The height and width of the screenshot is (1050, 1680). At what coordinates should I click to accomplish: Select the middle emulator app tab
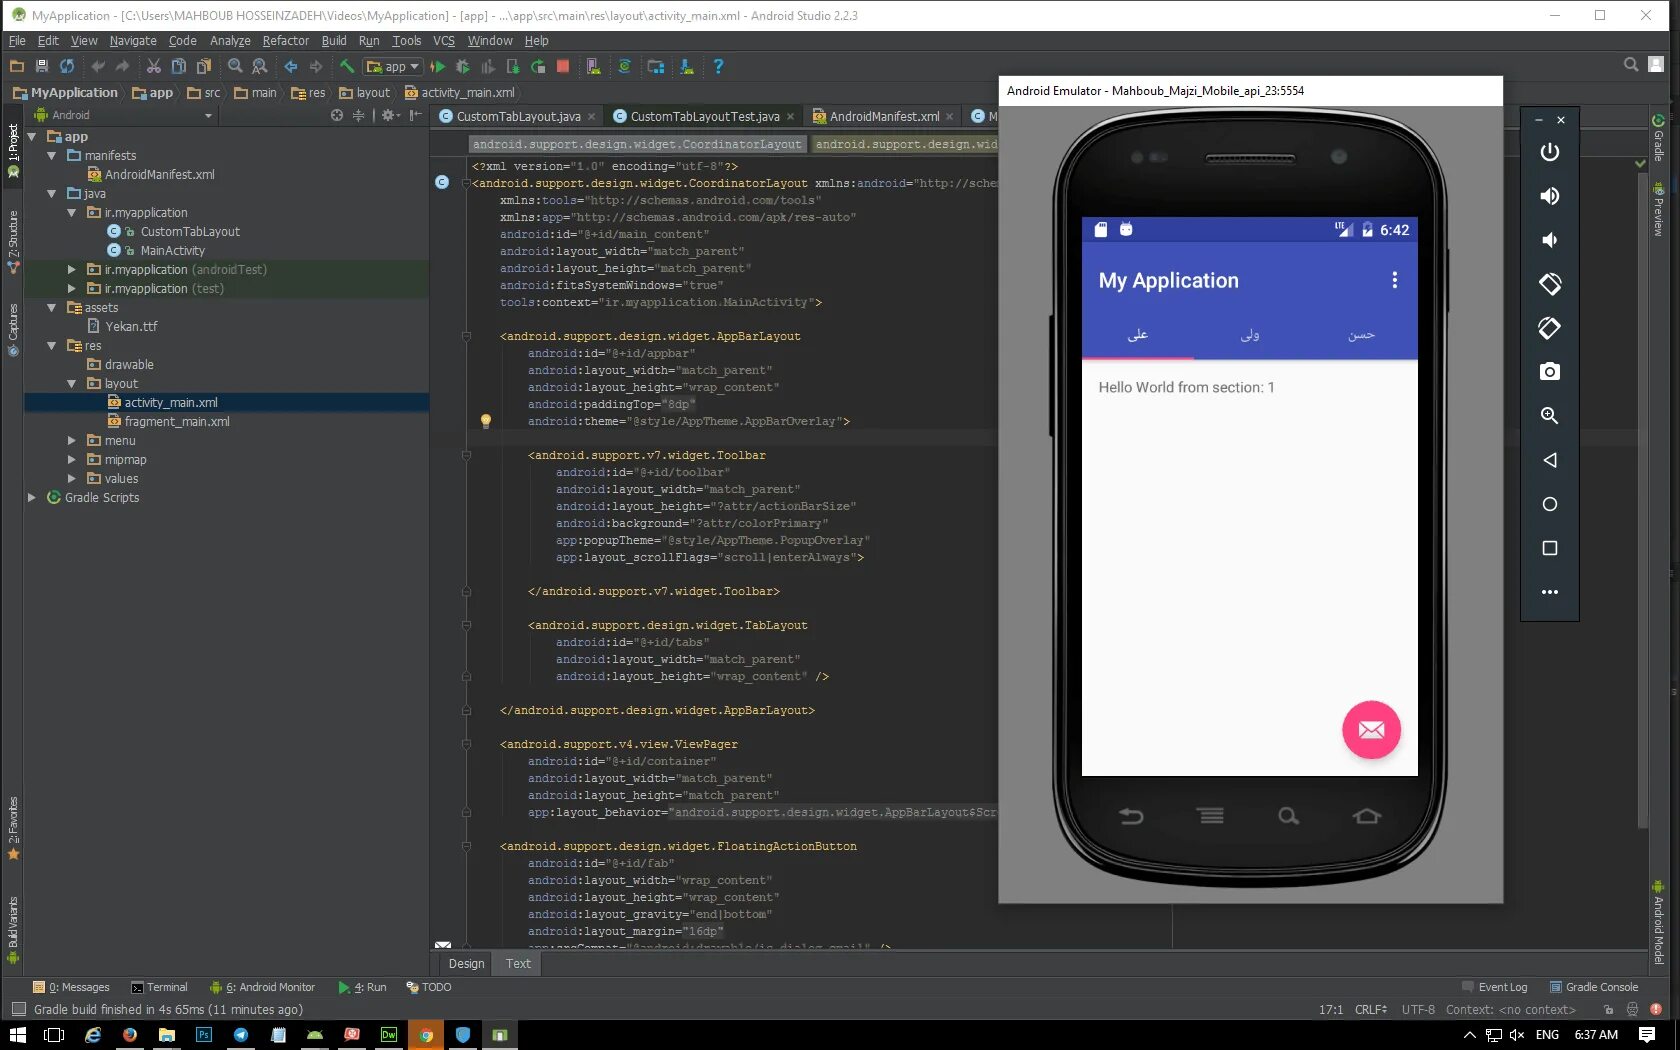1249,335
